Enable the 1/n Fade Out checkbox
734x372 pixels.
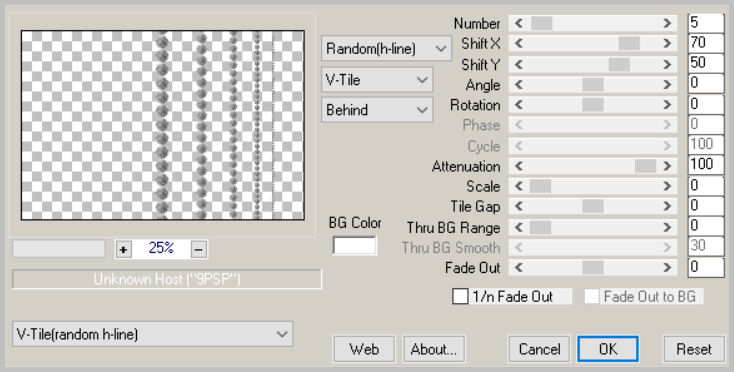(460, 297)
